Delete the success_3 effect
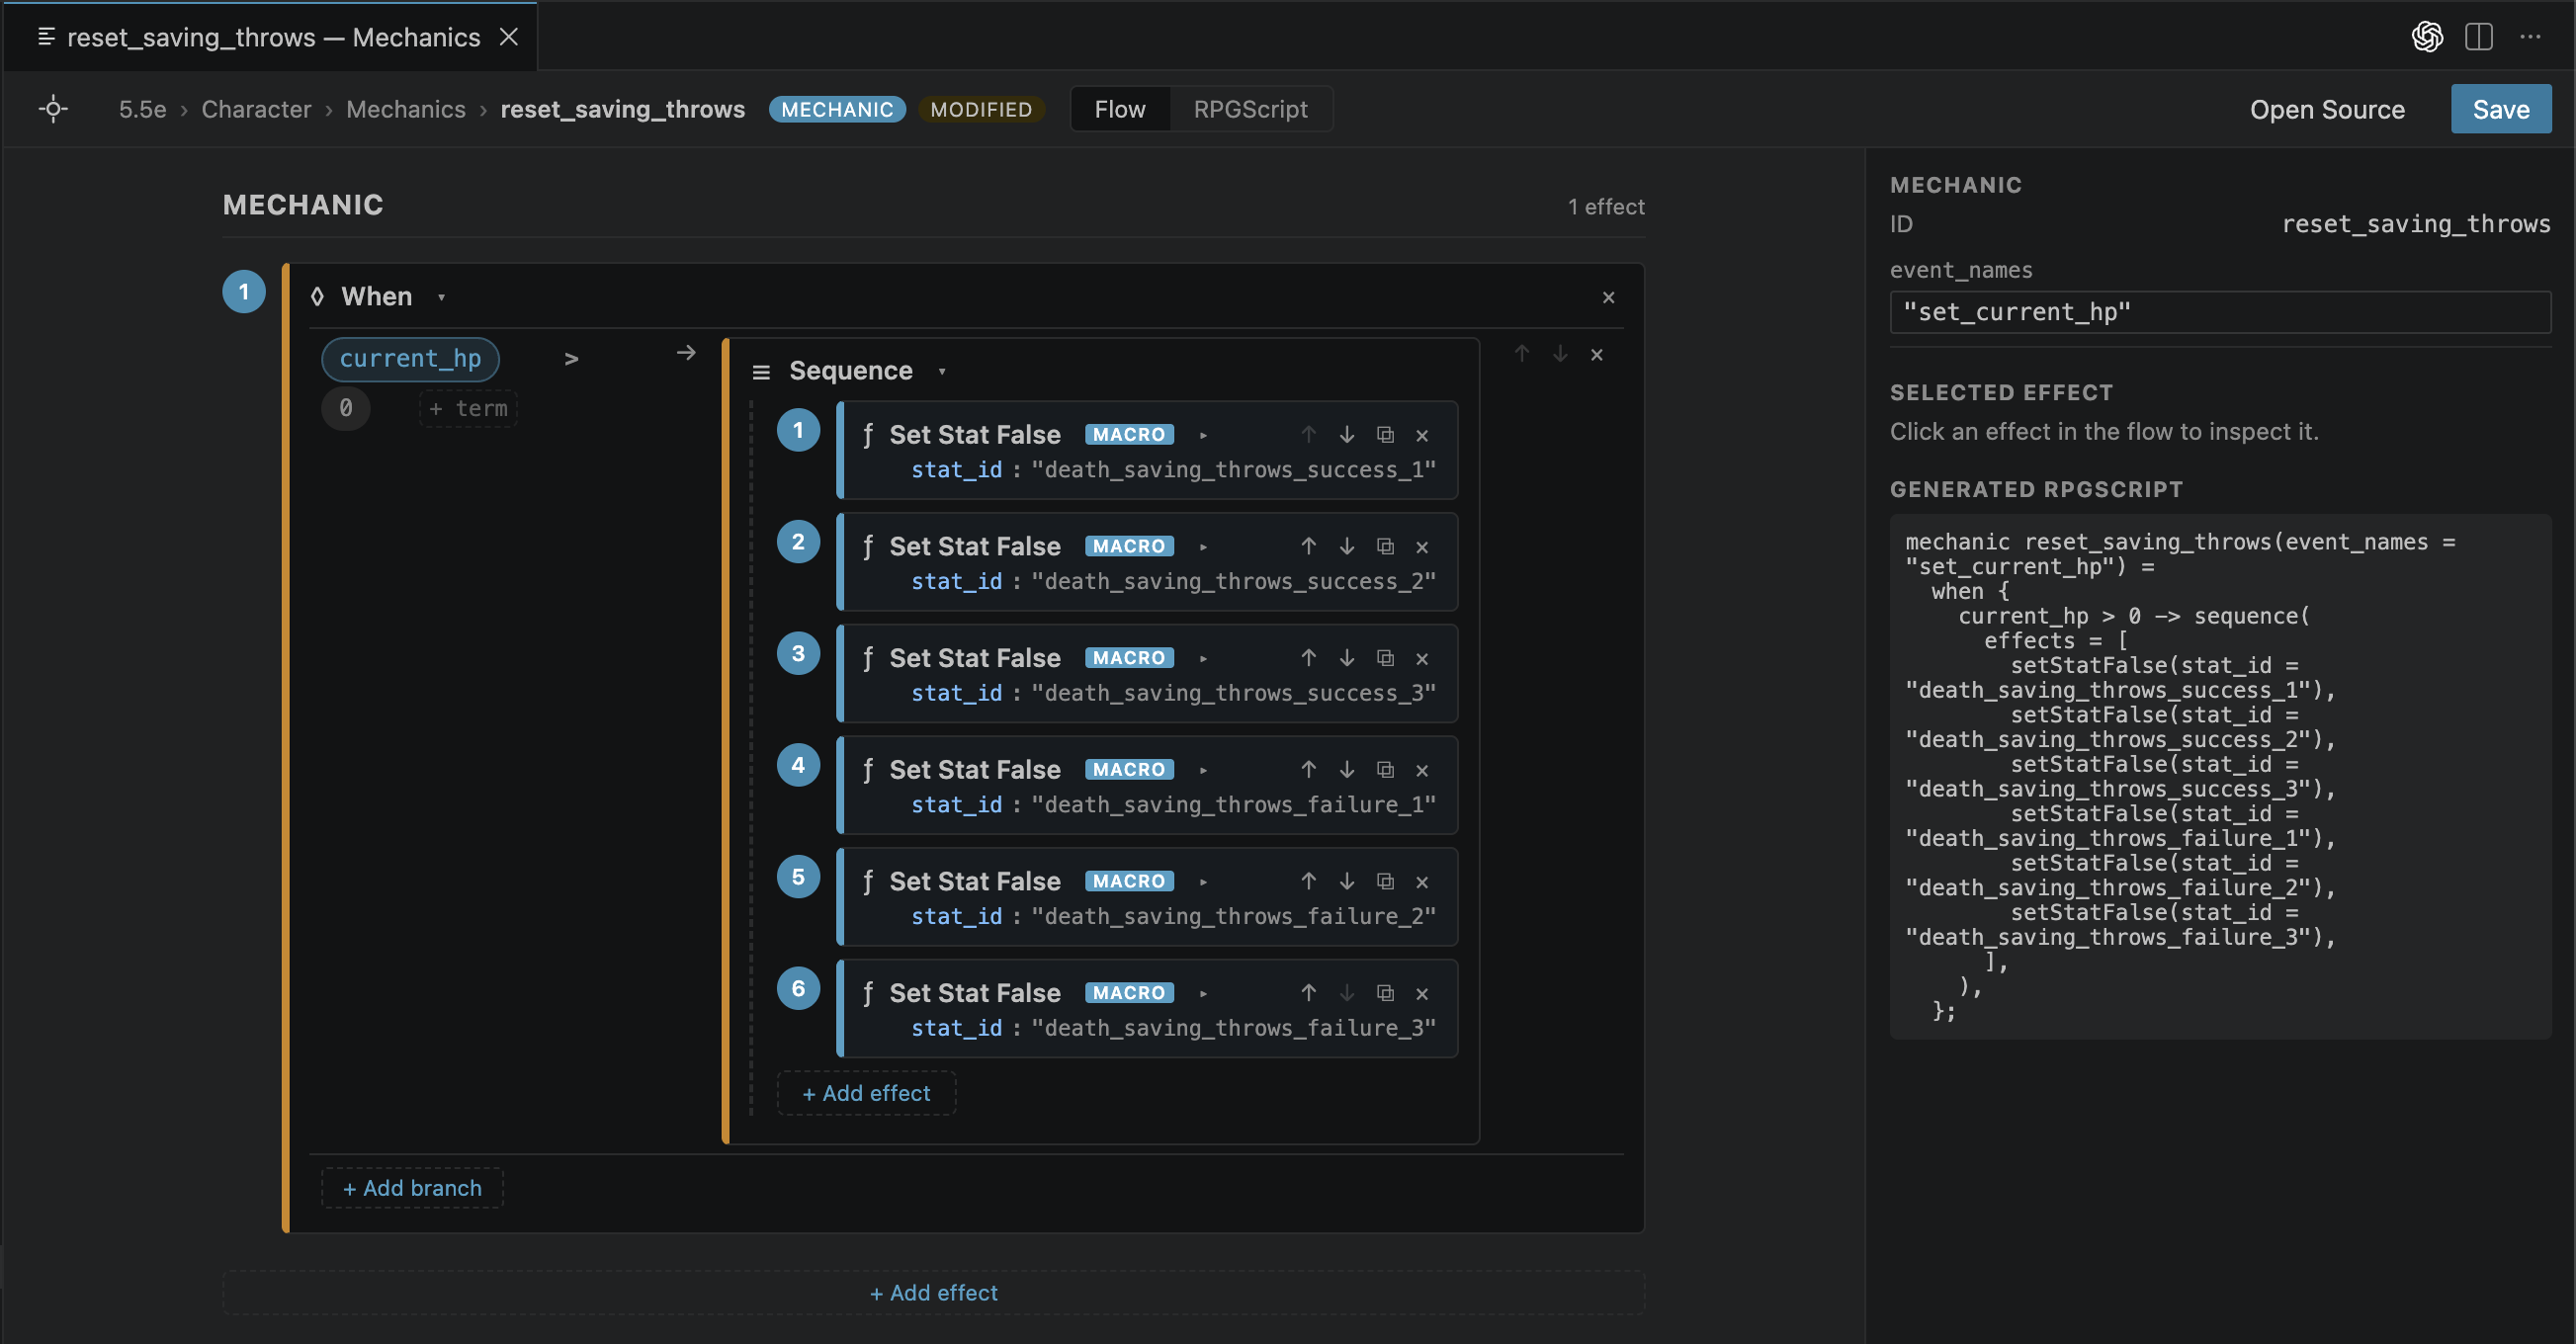 1422,658
